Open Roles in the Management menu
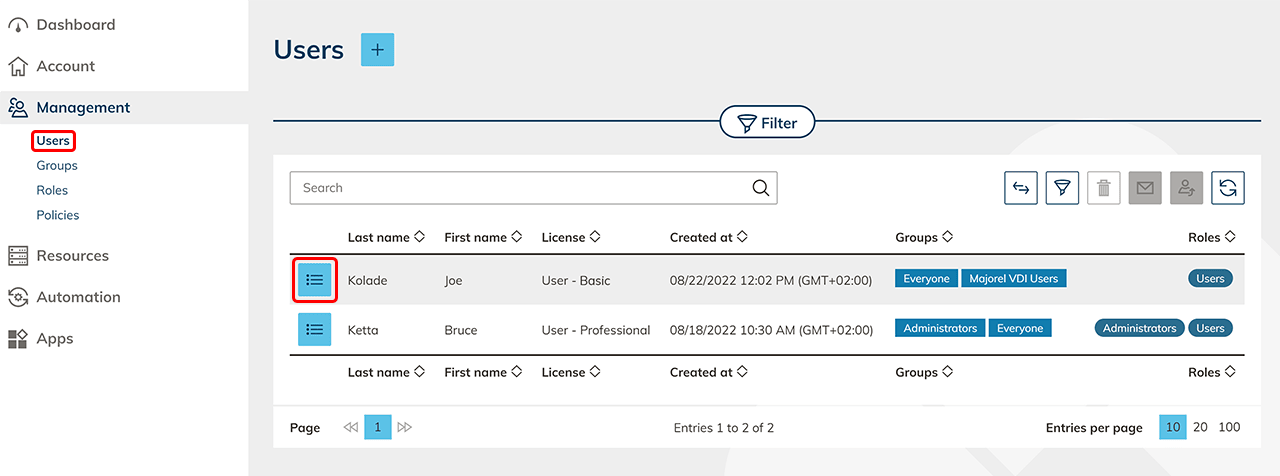The image size is (1280, 476). pyautogui.click(x=52, y=190)
